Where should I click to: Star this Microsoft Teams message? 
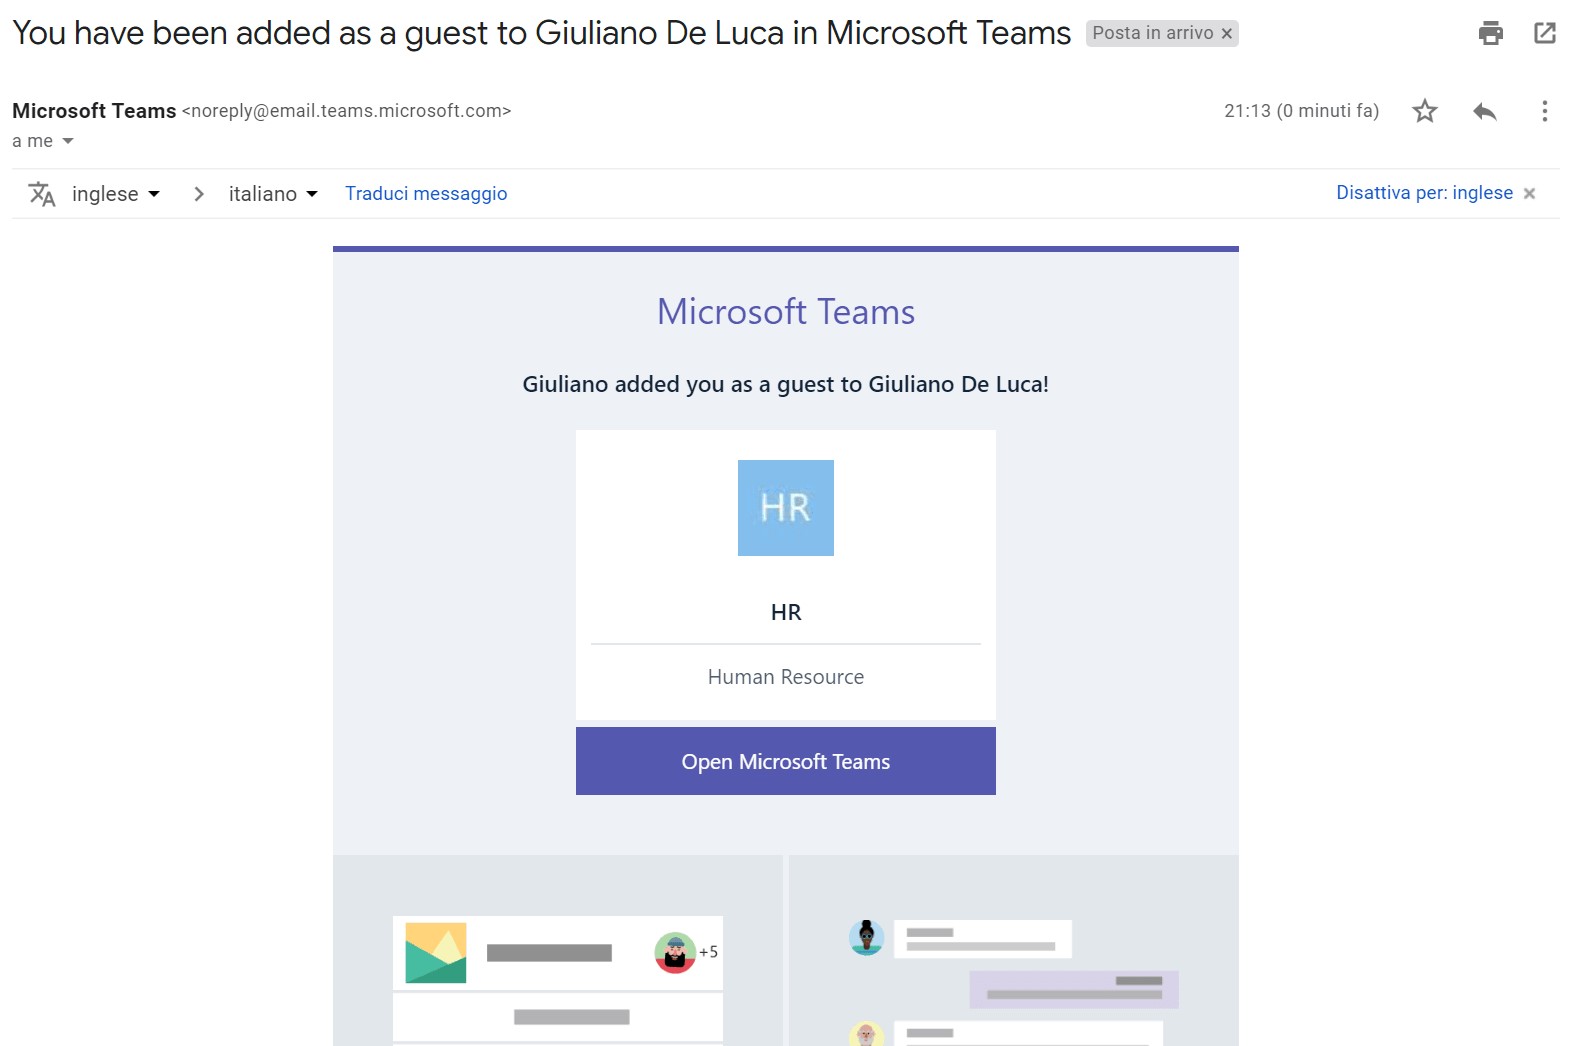pos(1425,111)
